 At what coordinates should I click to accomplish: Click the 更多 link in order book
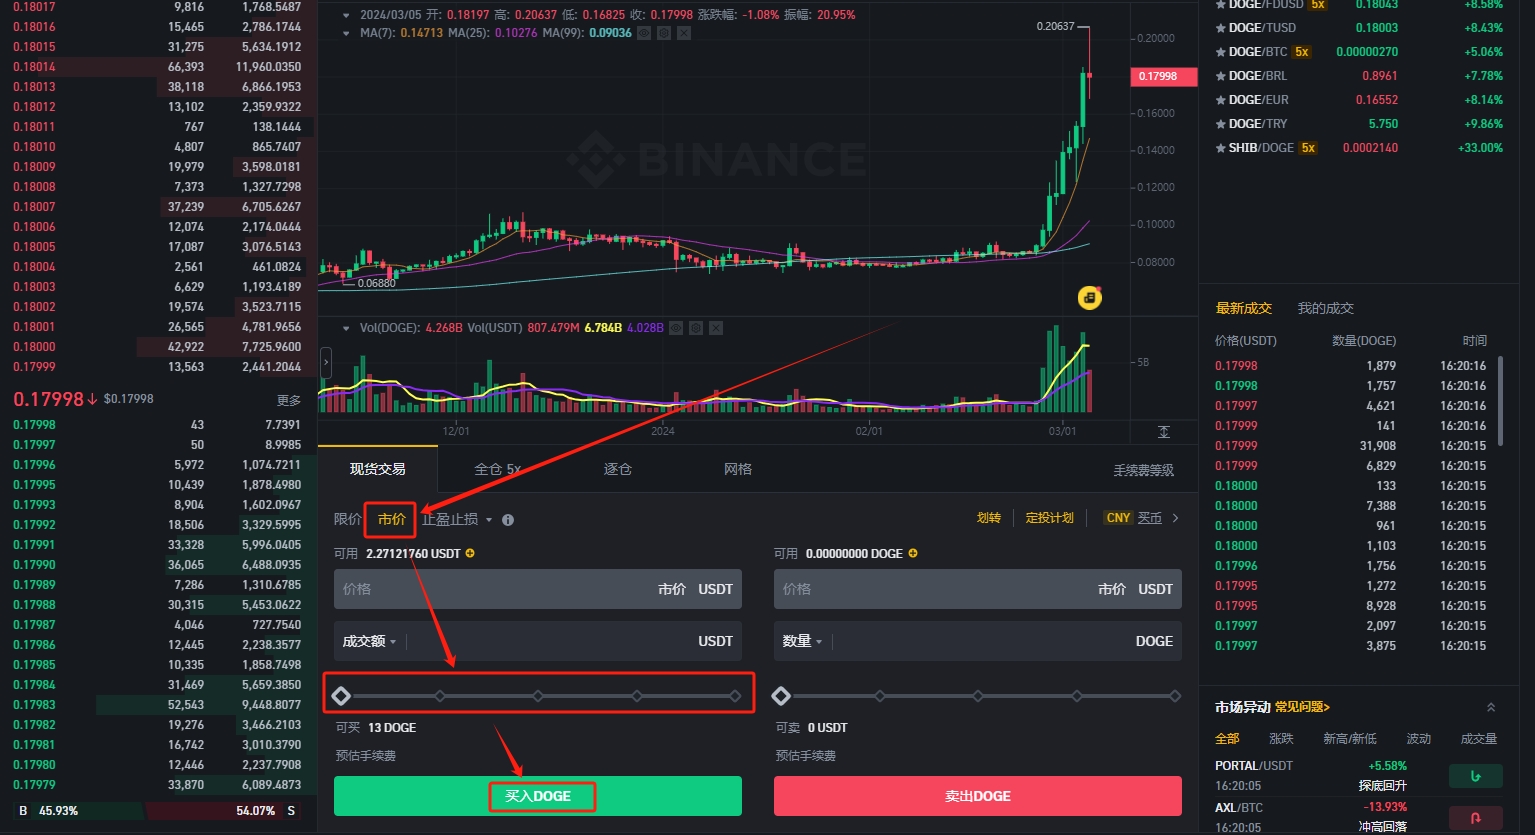pyautogui.click(x=289, y=400)
